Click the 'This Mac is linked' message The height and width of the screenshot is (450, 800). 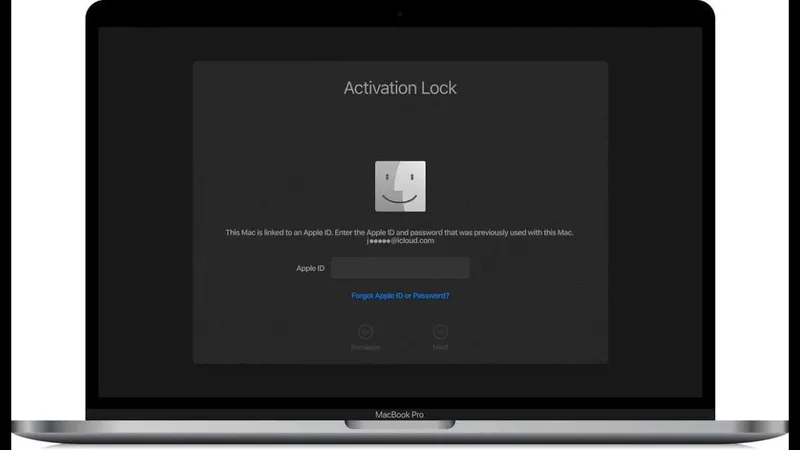coord(399,232)
